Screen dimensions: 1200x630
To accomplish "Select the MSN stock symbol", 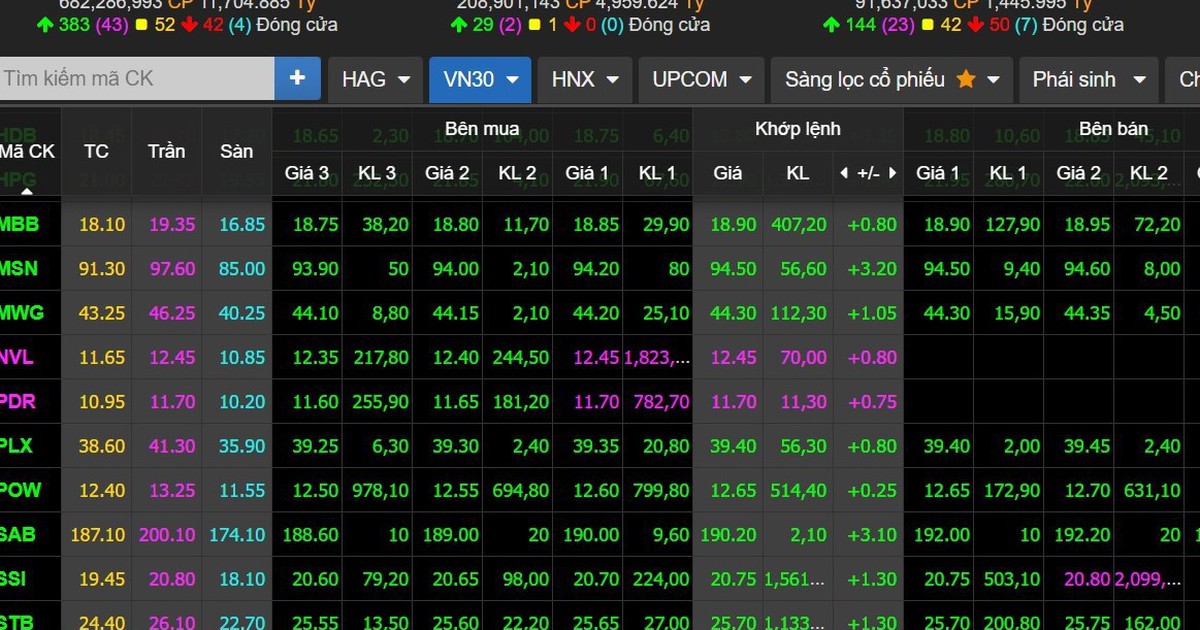I will click(x=20, y=269).
